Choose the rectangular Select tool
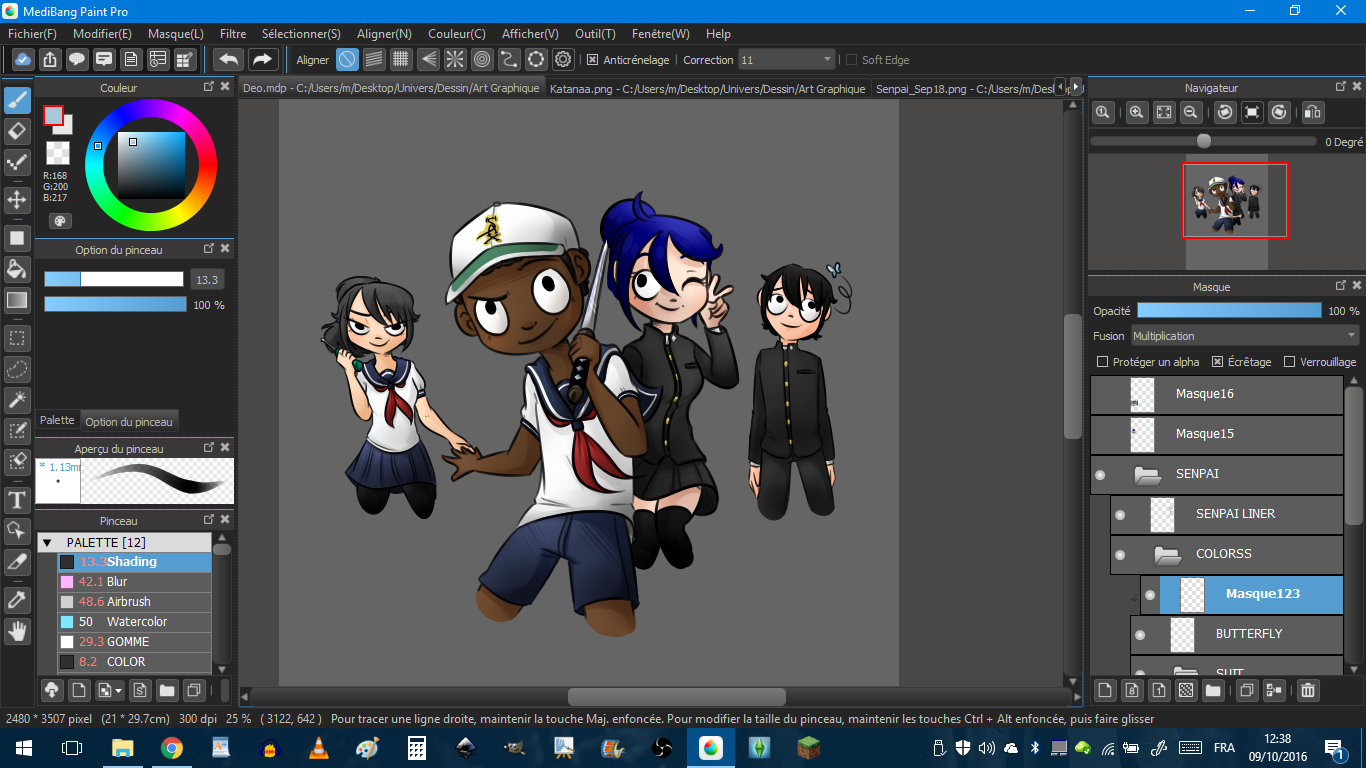Screen dimensions: 1366x768 pos(17,337)
